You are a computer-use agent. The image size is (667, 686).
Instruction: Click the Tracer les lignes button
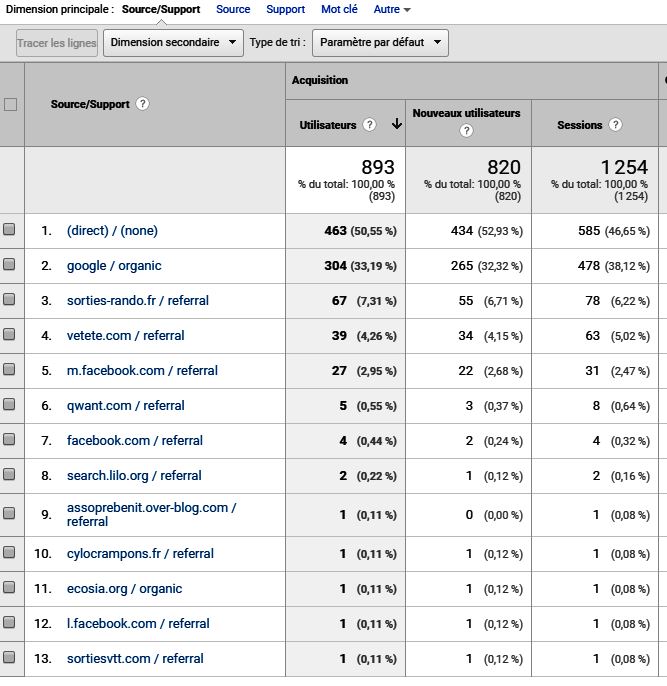pos(57,43)
